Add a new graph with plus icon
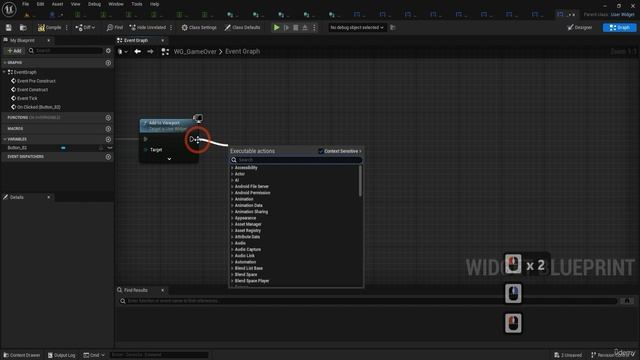The height and width of the screenshot is (360, 640). click(108, 63)
